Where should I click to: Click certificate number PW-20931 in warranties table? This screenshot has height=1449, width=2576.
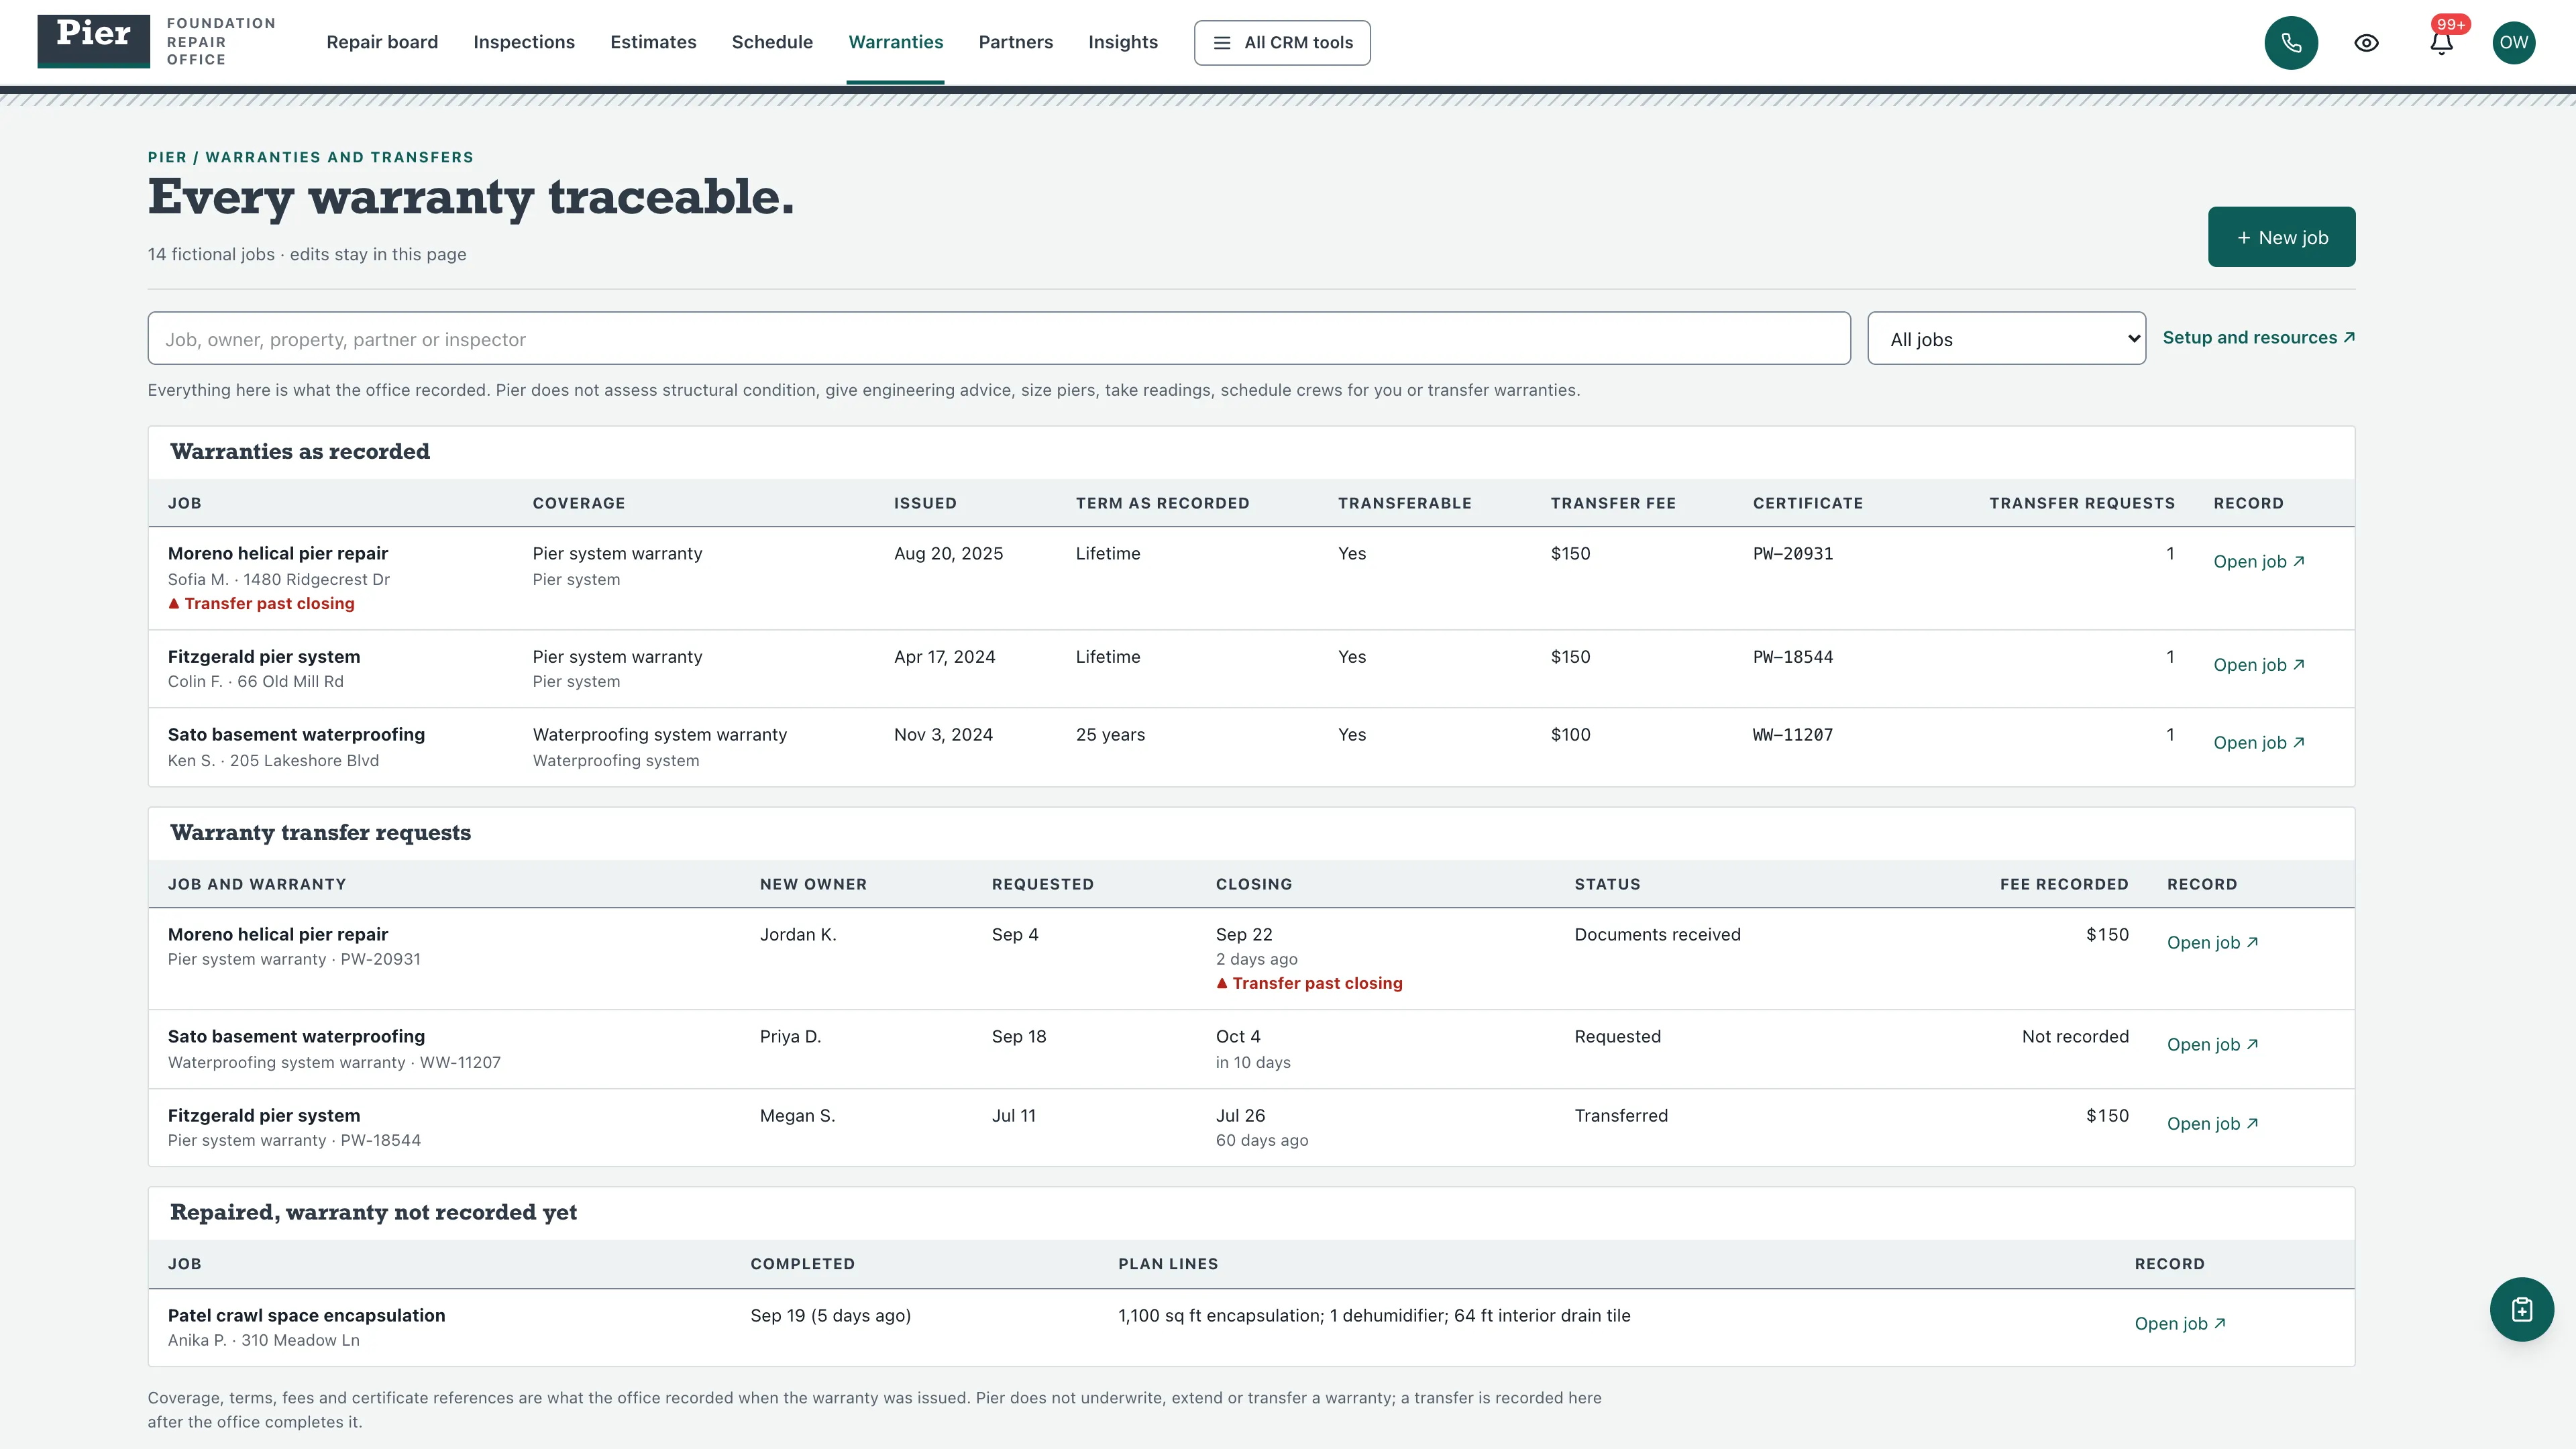coord(1793,554)
